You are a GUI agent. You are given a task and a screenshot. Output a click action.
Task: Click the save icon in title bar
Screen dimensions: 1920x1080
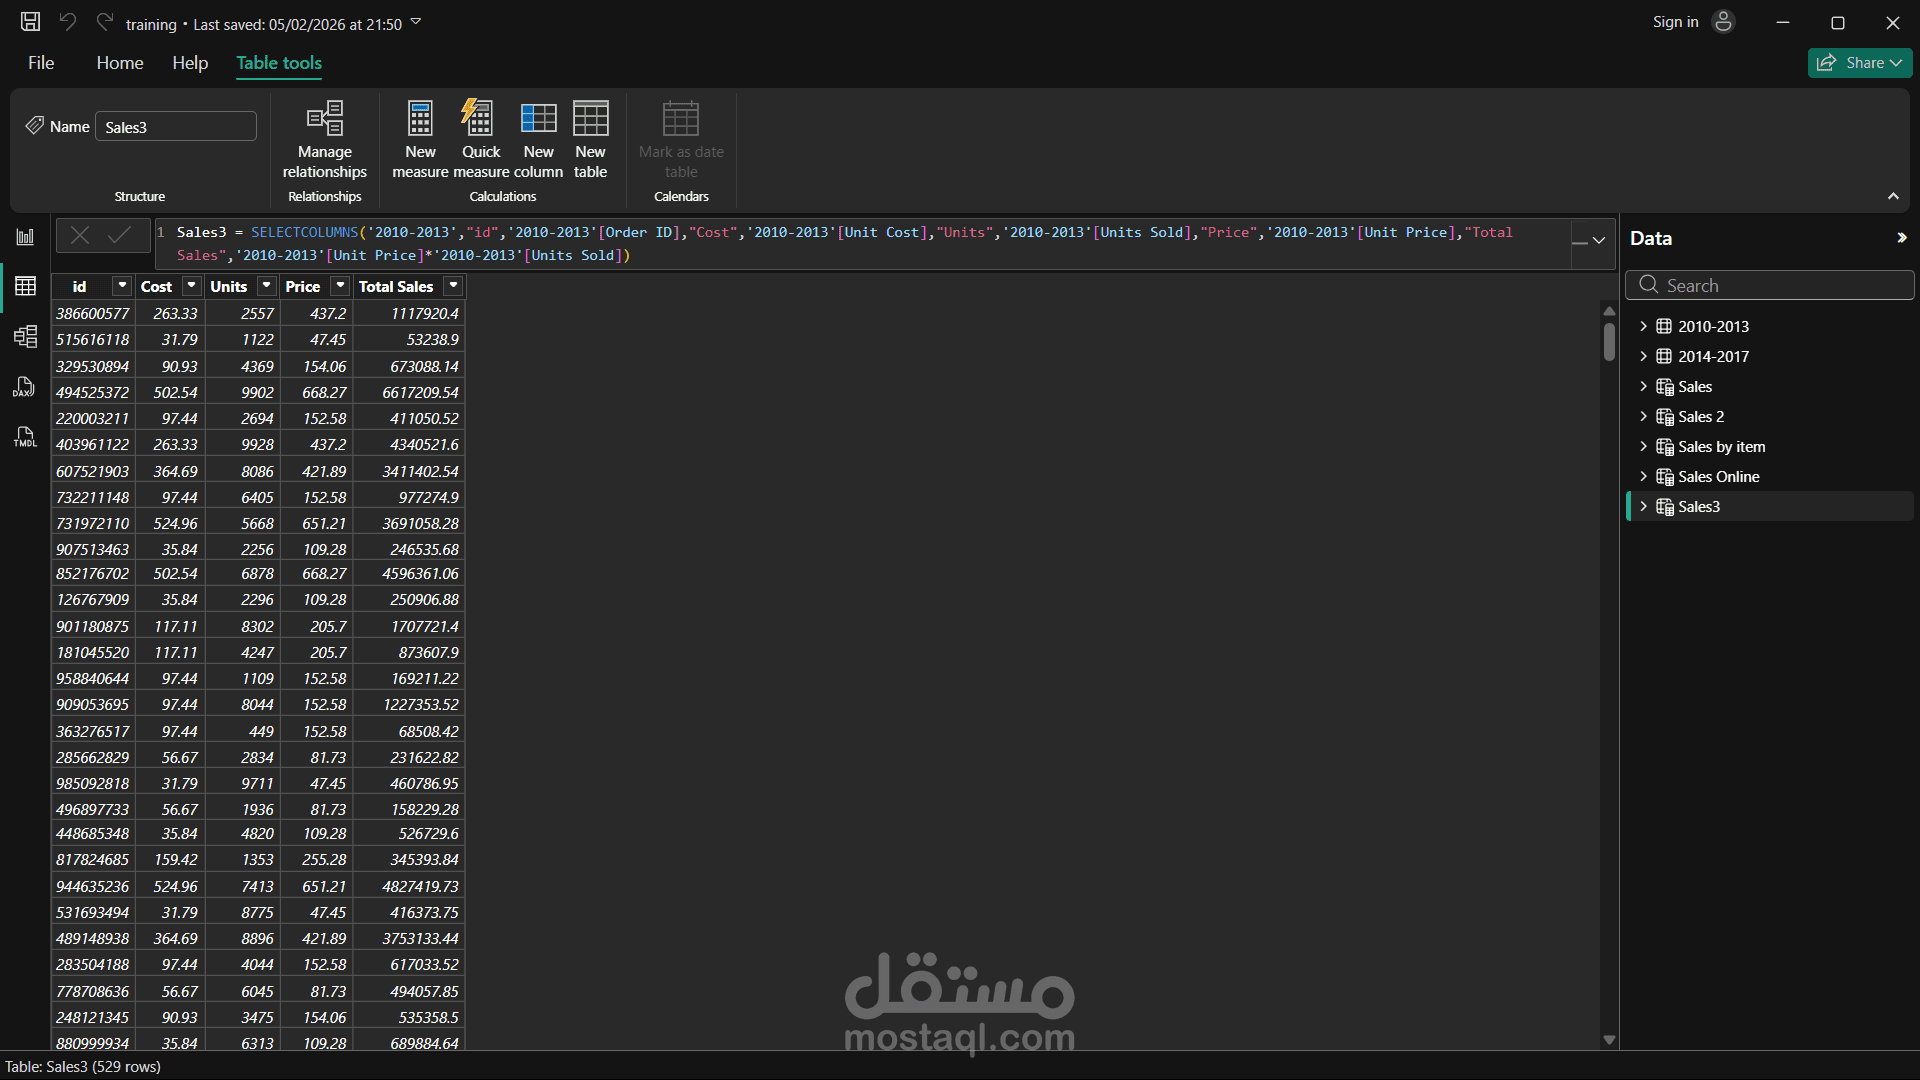30,22
